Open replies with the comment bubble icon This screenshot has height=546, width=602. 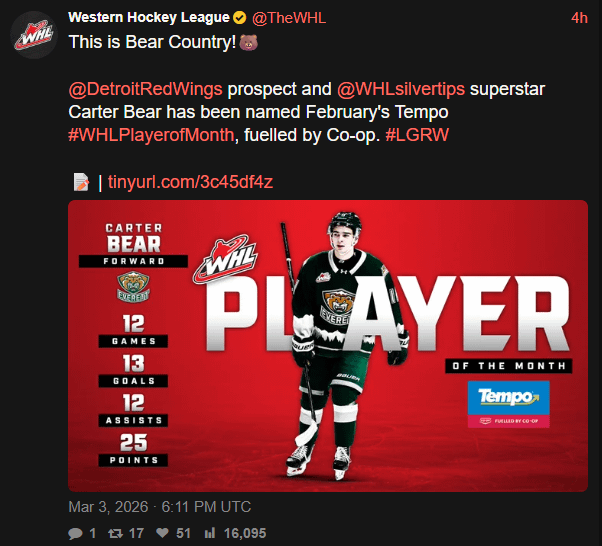76,533
